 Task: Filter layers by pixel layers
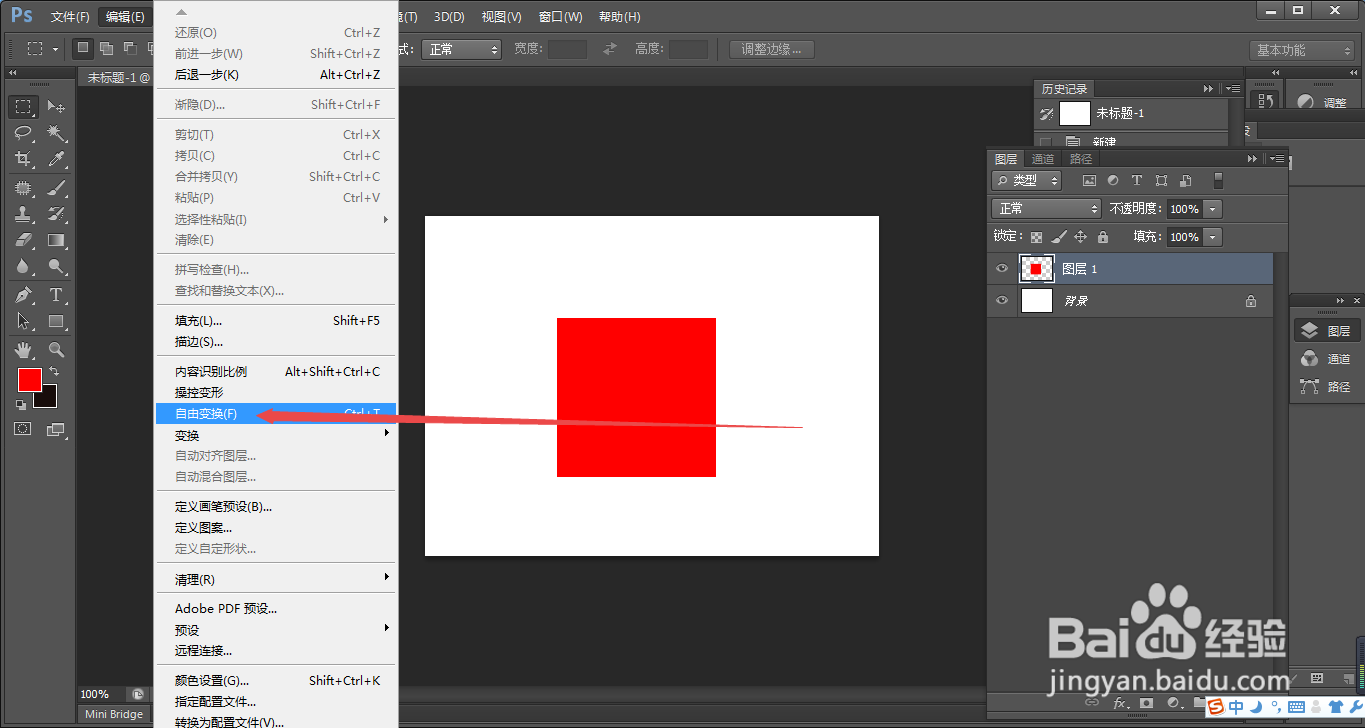coord(1090,181)
